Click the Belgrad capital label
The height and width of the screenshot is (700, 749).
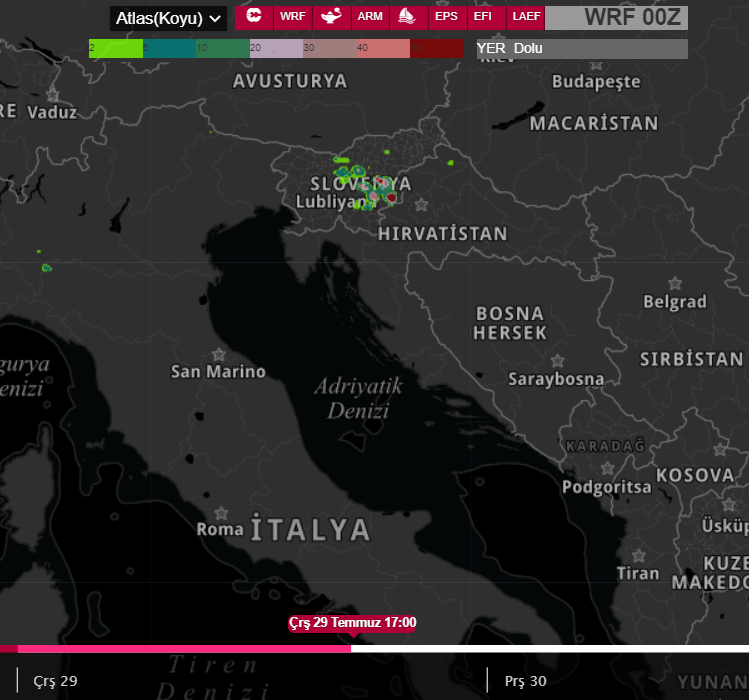[674, 302]
